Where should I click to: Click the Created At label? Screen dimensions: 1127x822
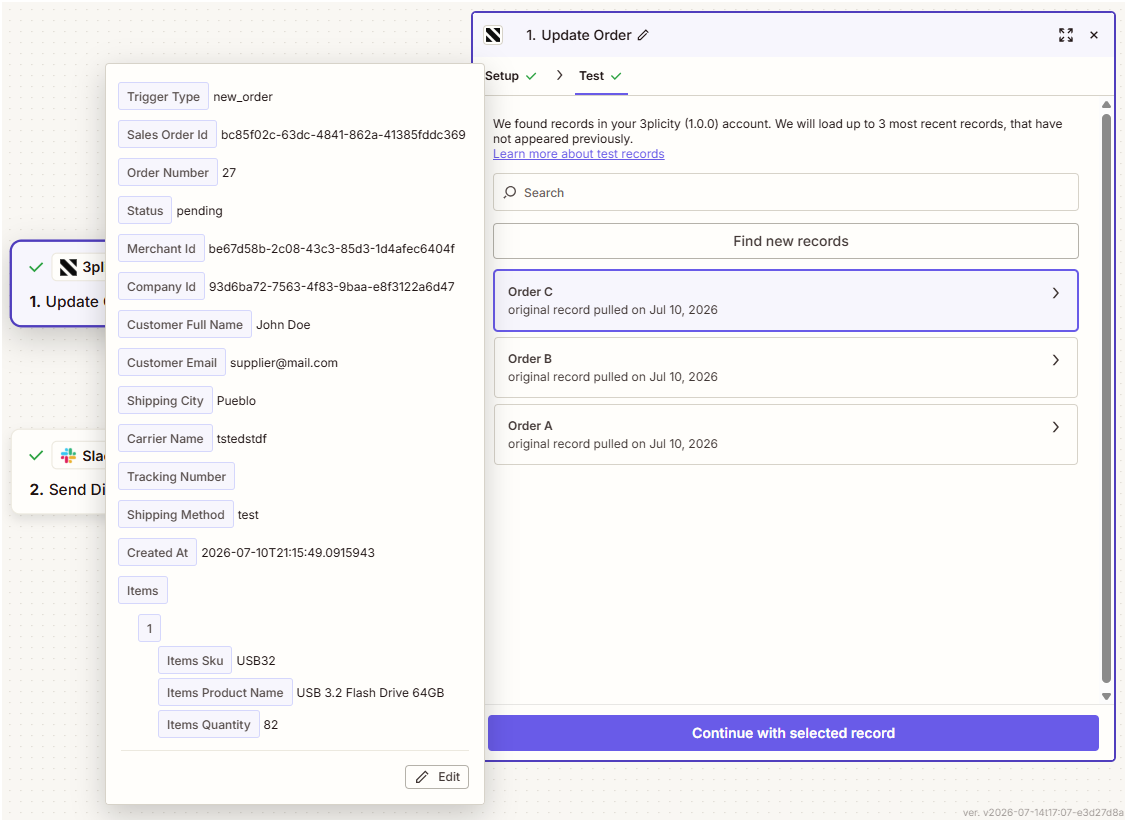pyautogui.click(x=157, y=553)
